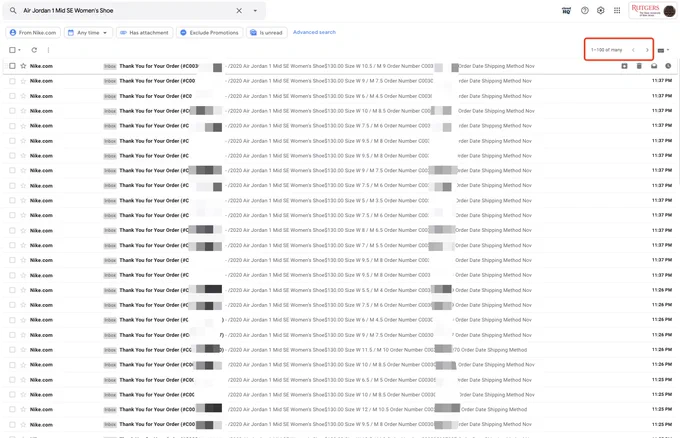680x438 pixels.
Task: Delete the hovered W 10.5 order email
Action: 639,66
